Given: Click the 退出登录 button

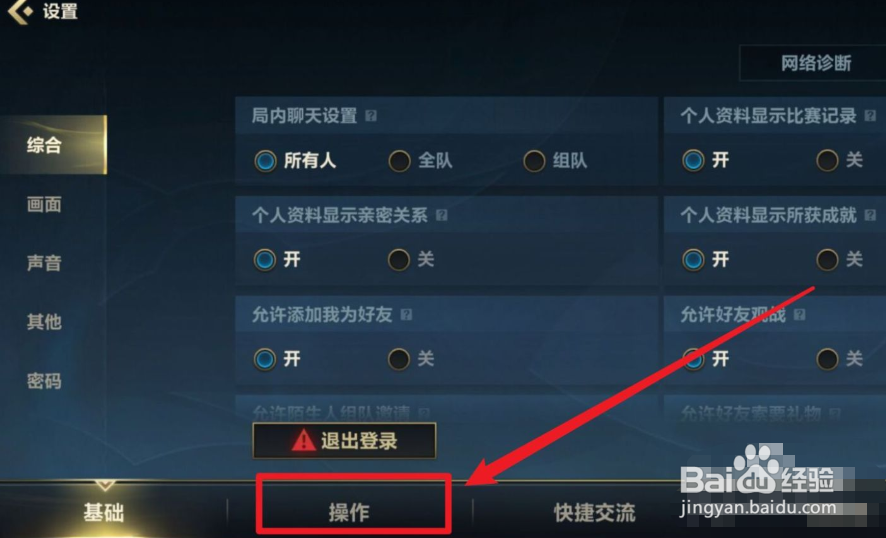Looking at the screenshot, I should click(x=344, y=440).
